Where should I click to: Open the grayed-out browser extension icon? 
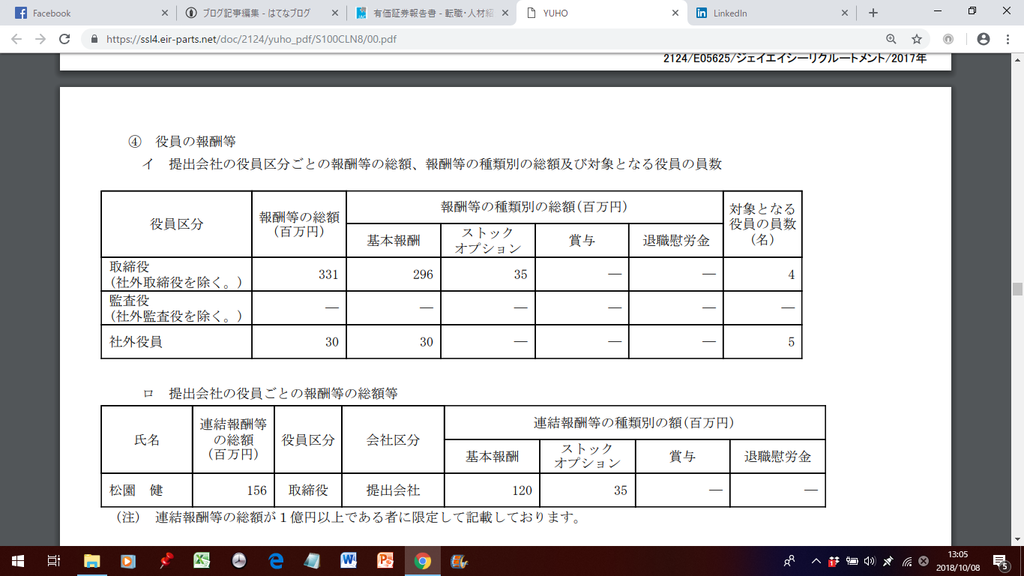coord(948,39)
